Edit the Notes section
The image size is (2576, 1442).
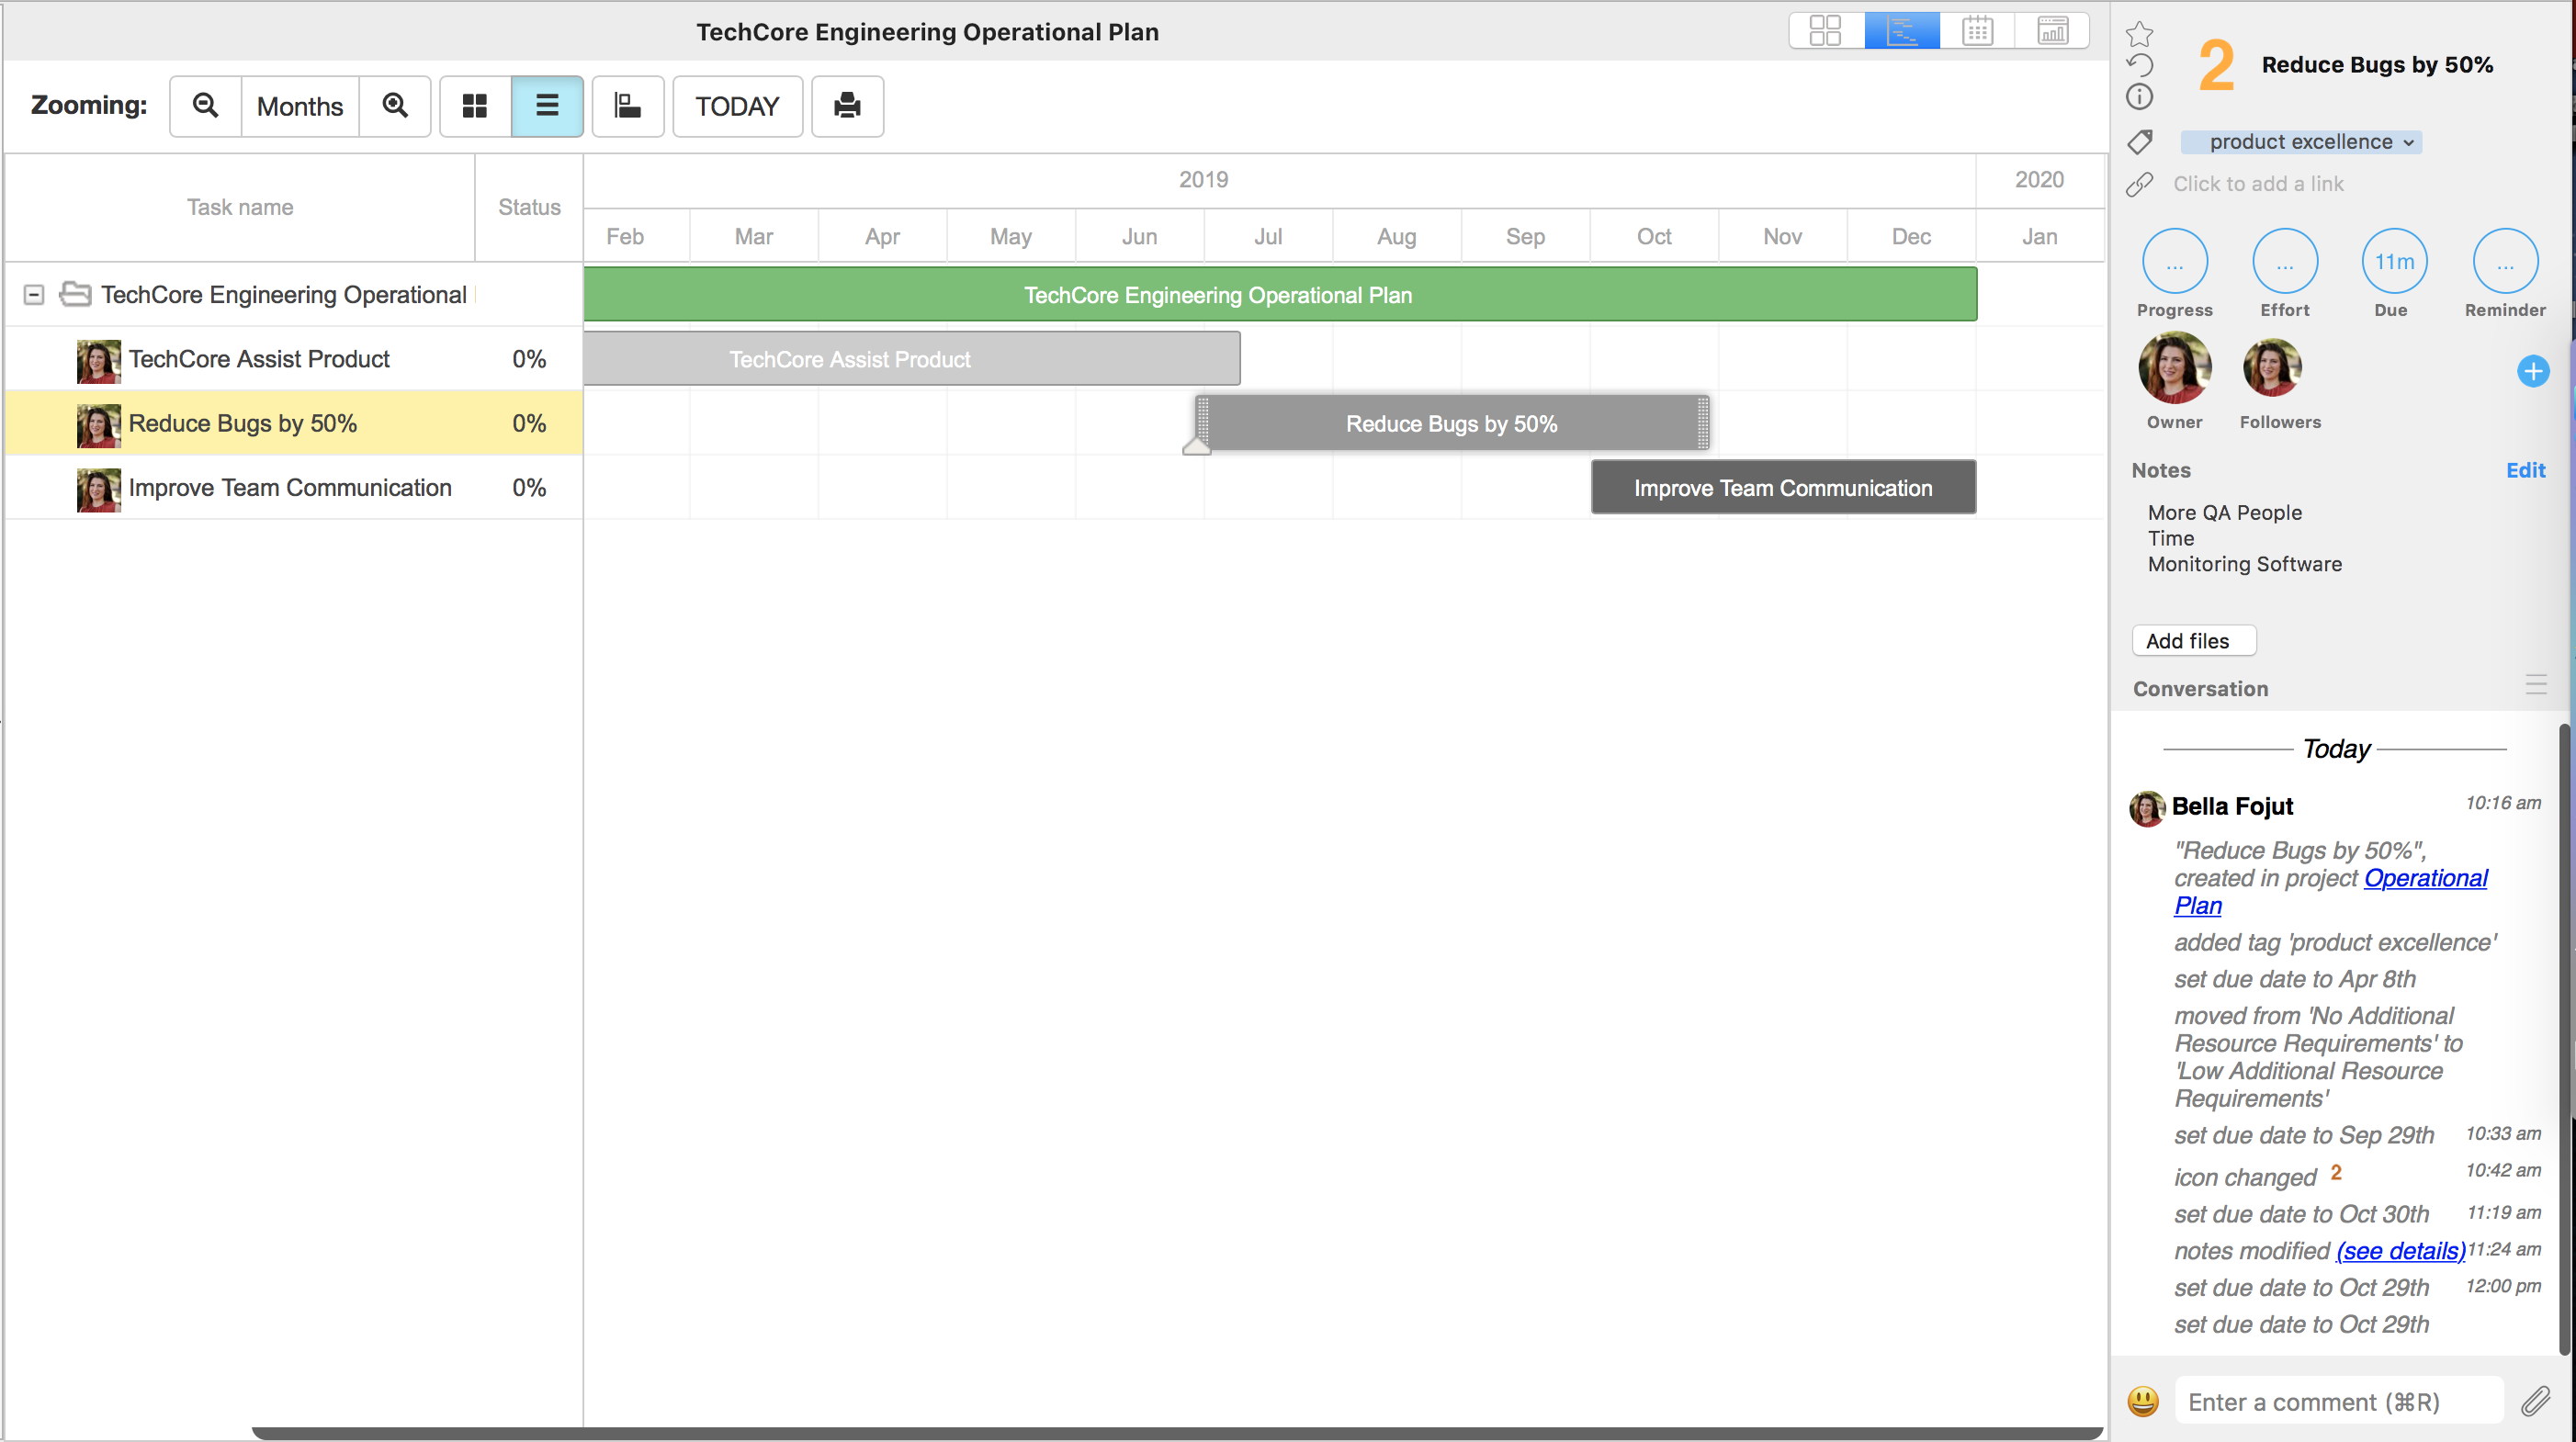tap(2525, 470)
